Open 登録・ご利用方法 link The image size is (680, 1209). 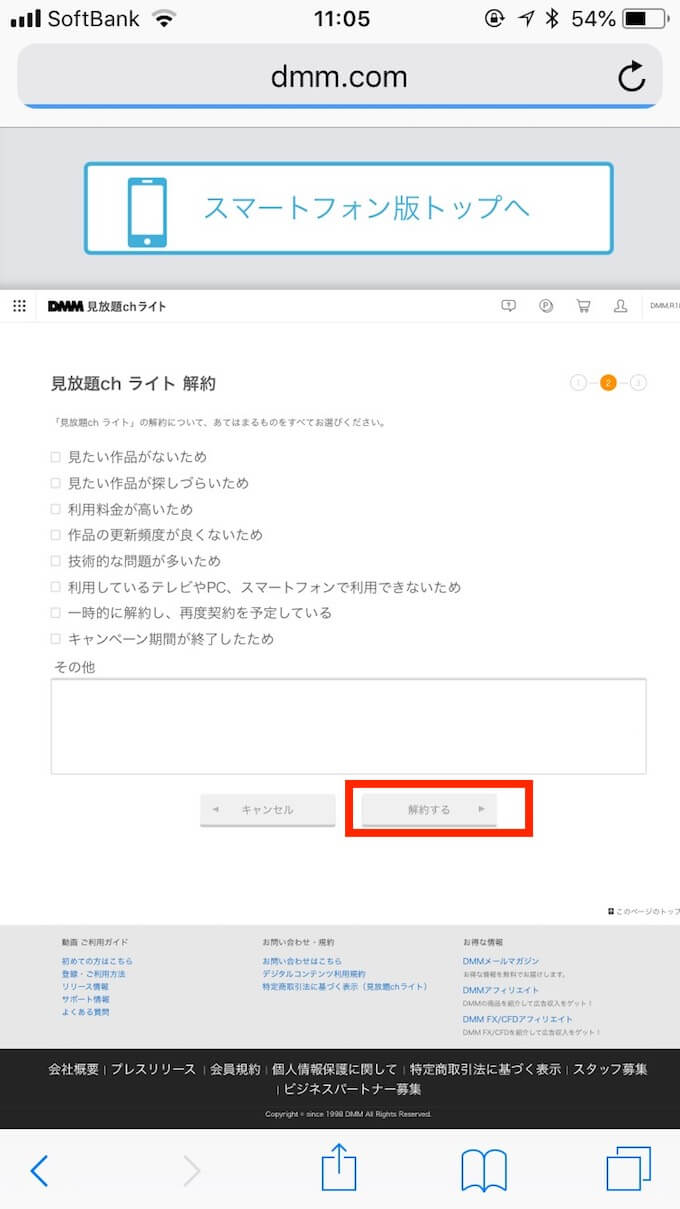coord(93,974)
